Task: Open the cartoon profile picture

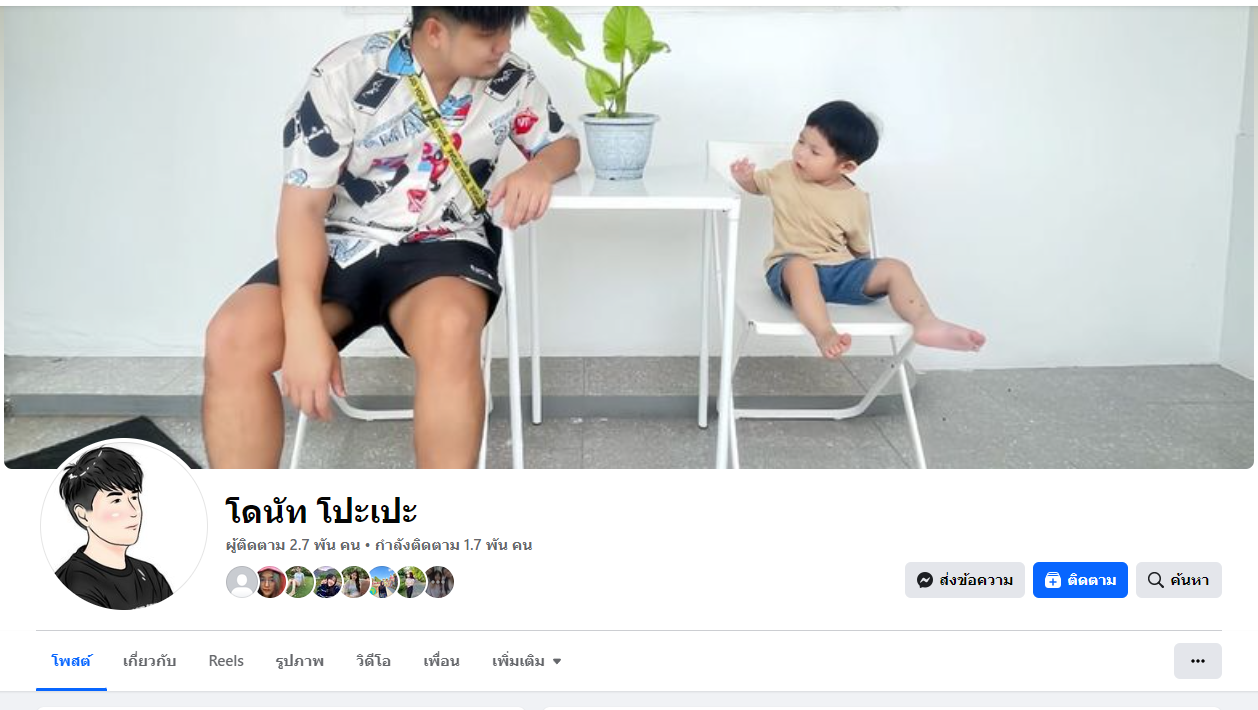Action: [124, 525]
